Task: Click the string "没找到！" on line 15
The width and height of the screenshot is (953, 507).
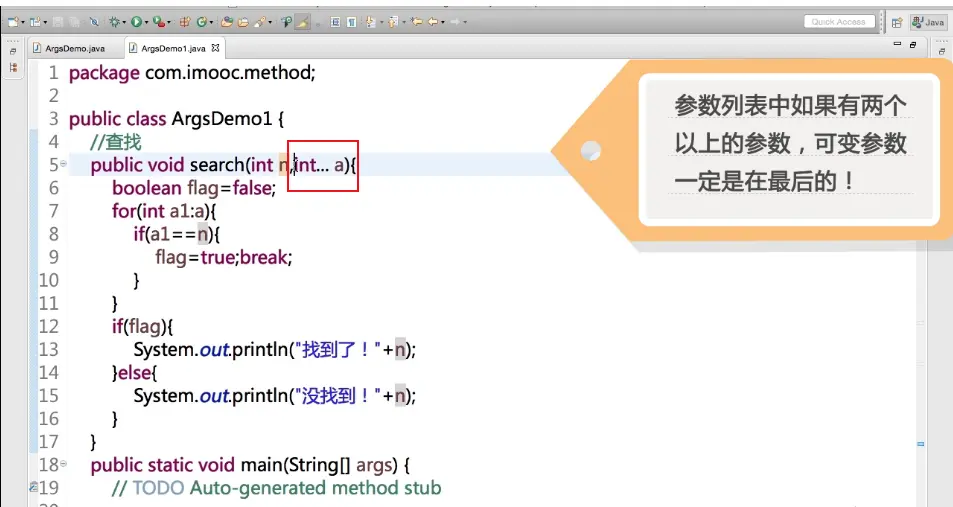Action: pyautogui.click(x=336, y=396)
